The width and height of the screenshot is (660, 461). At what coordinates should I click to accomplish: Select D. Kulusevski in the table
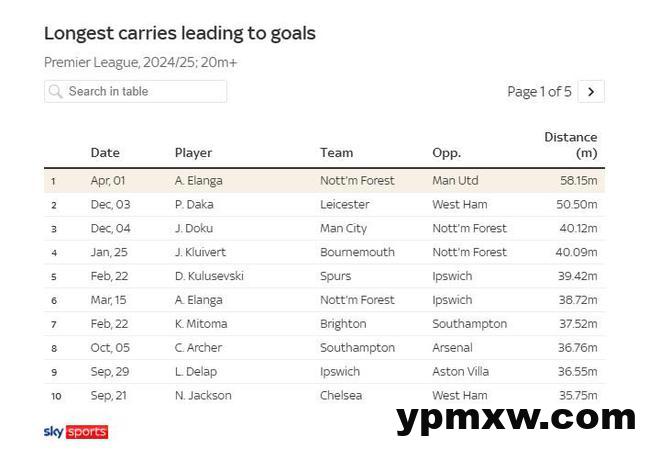(x=209, y=276)
